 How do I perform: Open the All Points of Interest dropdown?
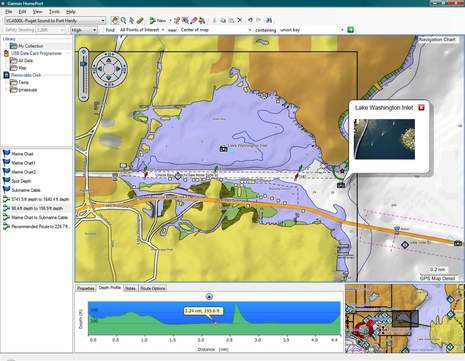point(142,30)
